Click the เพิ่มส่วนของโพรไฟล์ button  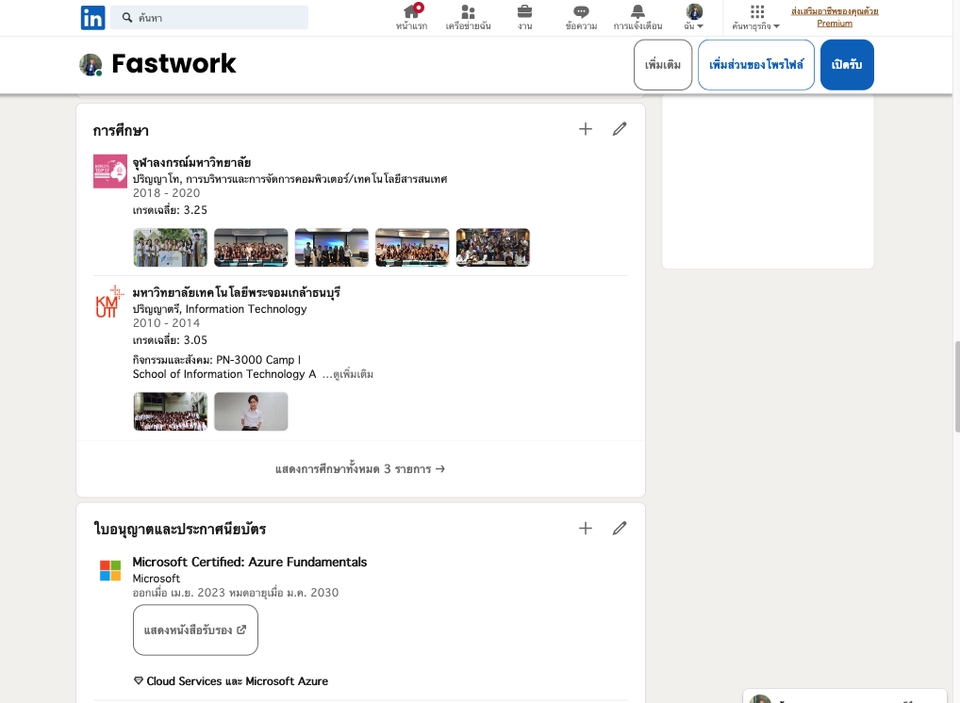coord(756,65)
